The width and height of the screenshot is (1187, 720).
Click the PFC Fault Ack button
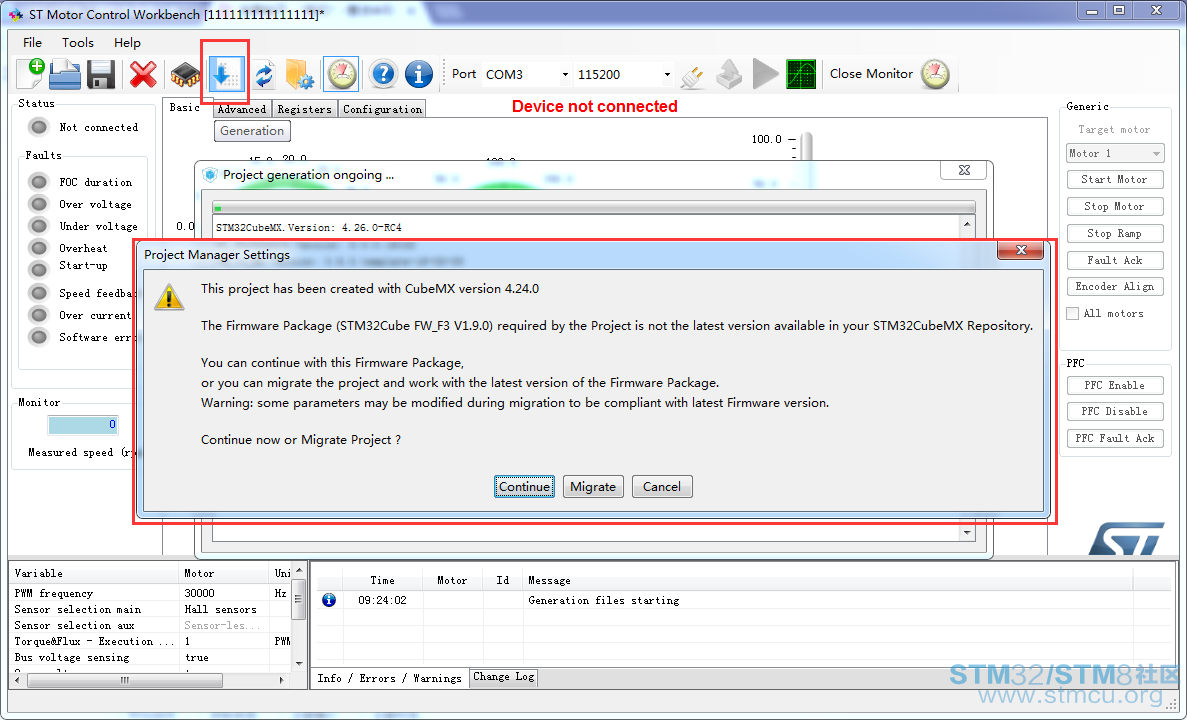coord(1115,438)
